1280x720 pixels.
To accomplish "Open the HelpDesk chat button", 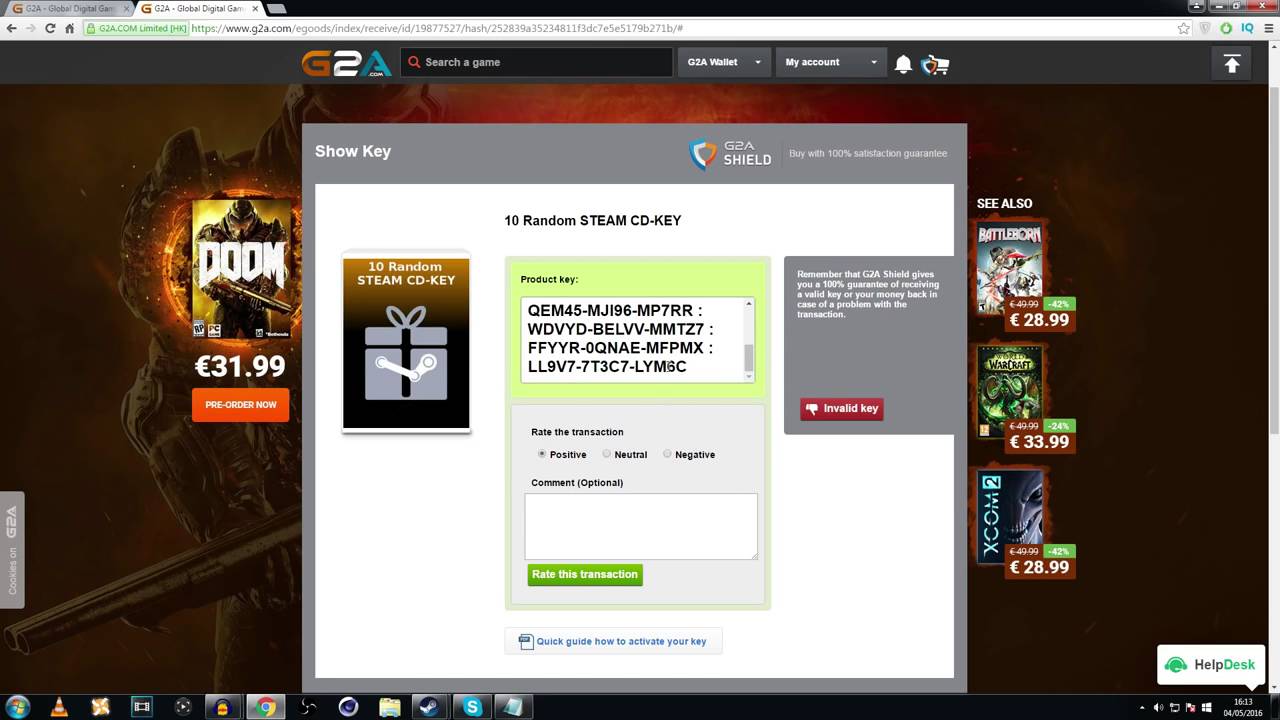I will coord(1212,665).
